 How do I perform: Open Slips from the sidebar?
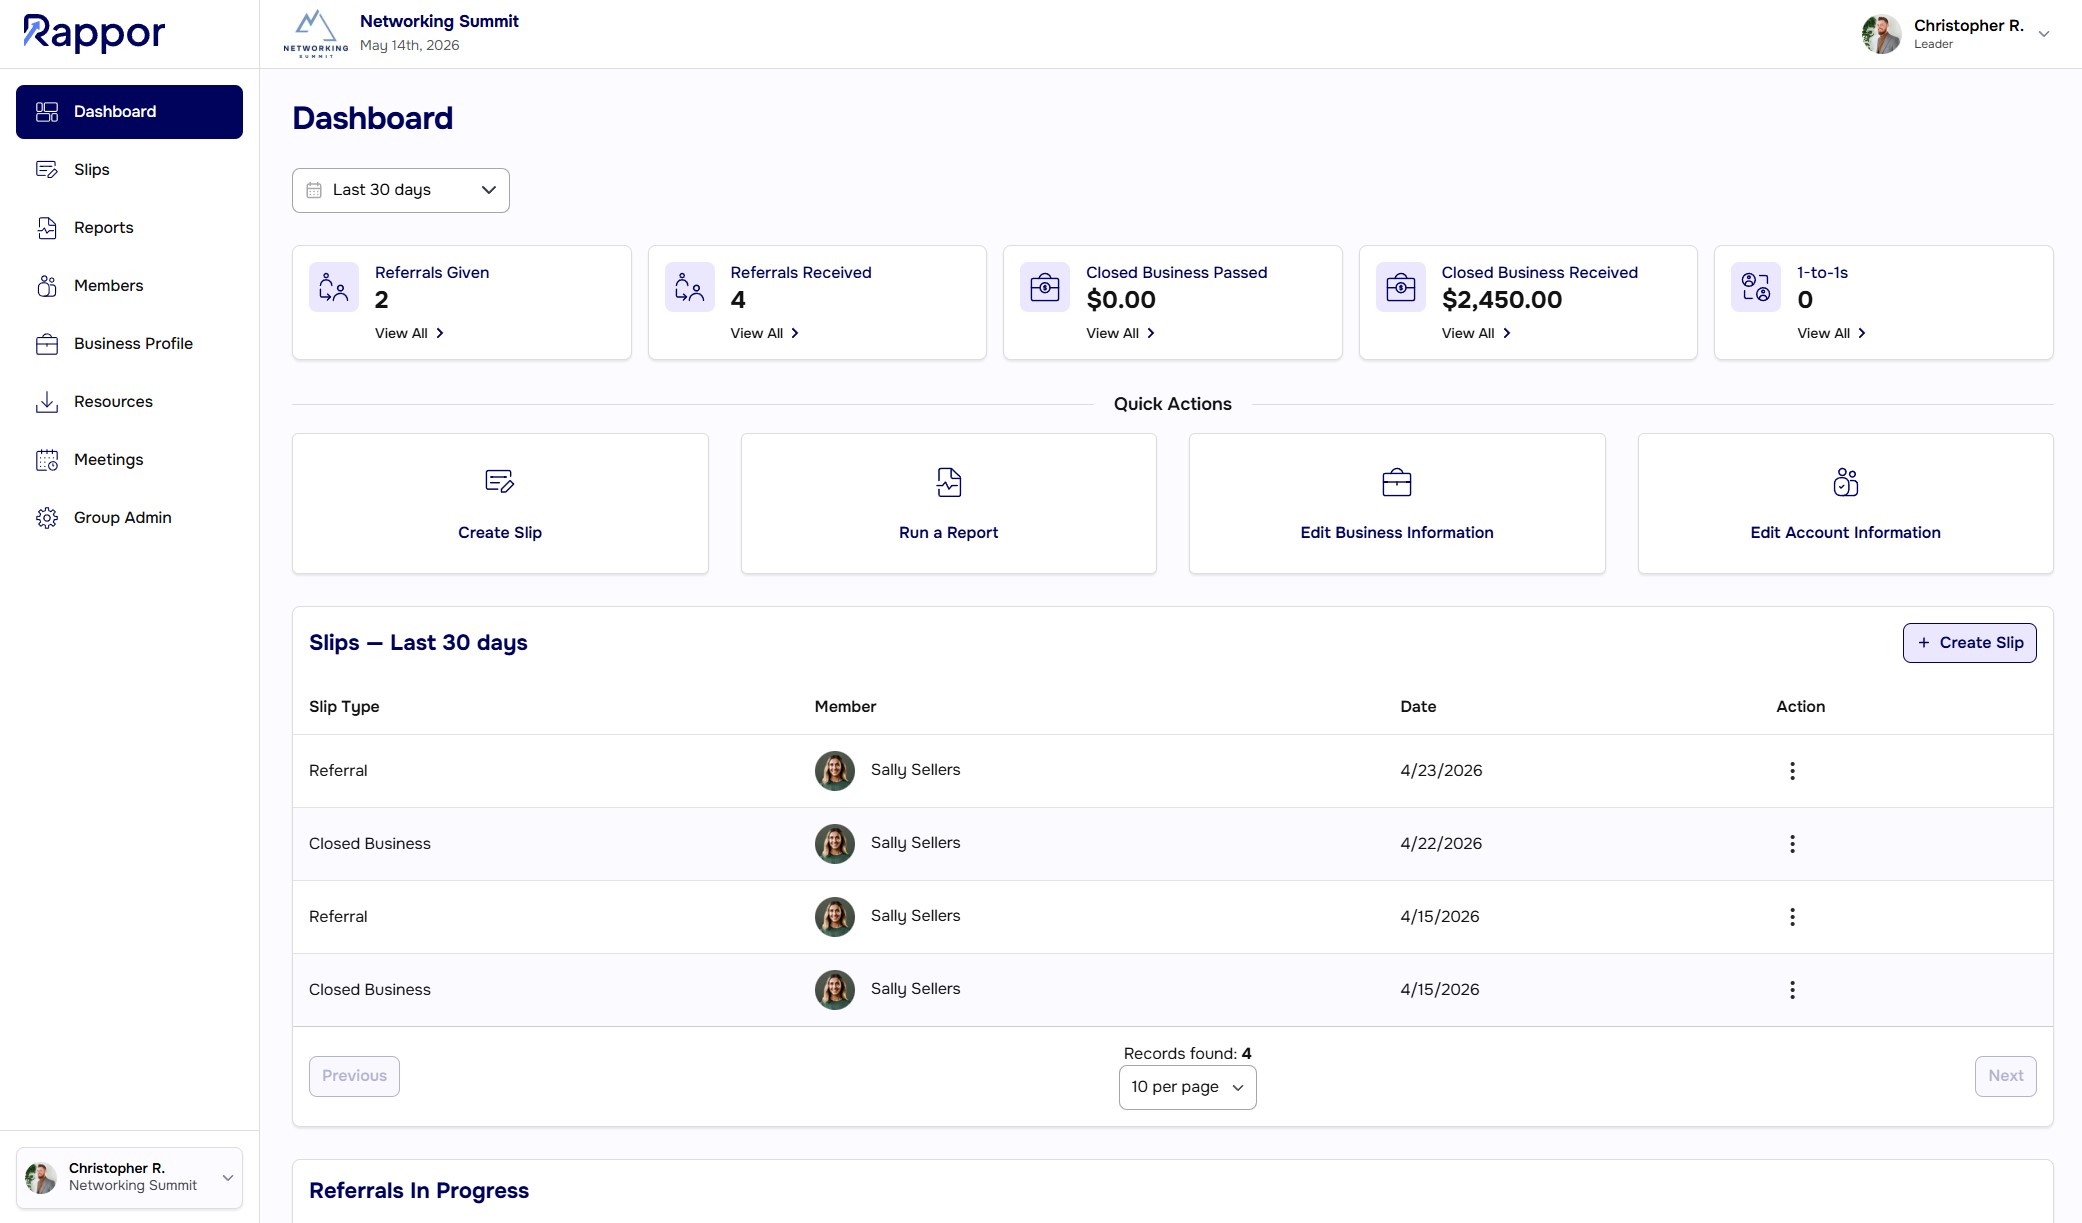(x=129, y=170)
